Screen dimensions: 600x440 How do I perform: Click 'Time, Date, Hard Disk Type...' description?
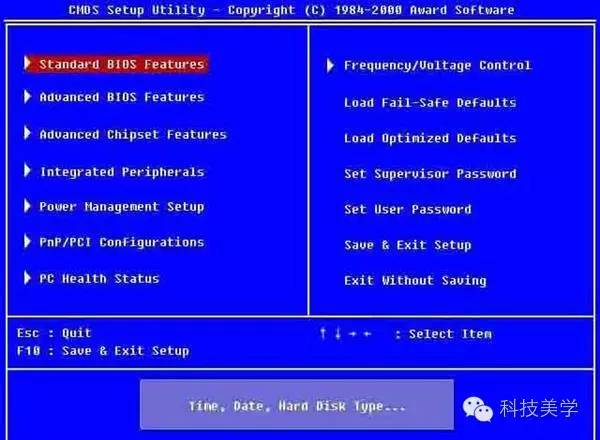click(297, 406)
